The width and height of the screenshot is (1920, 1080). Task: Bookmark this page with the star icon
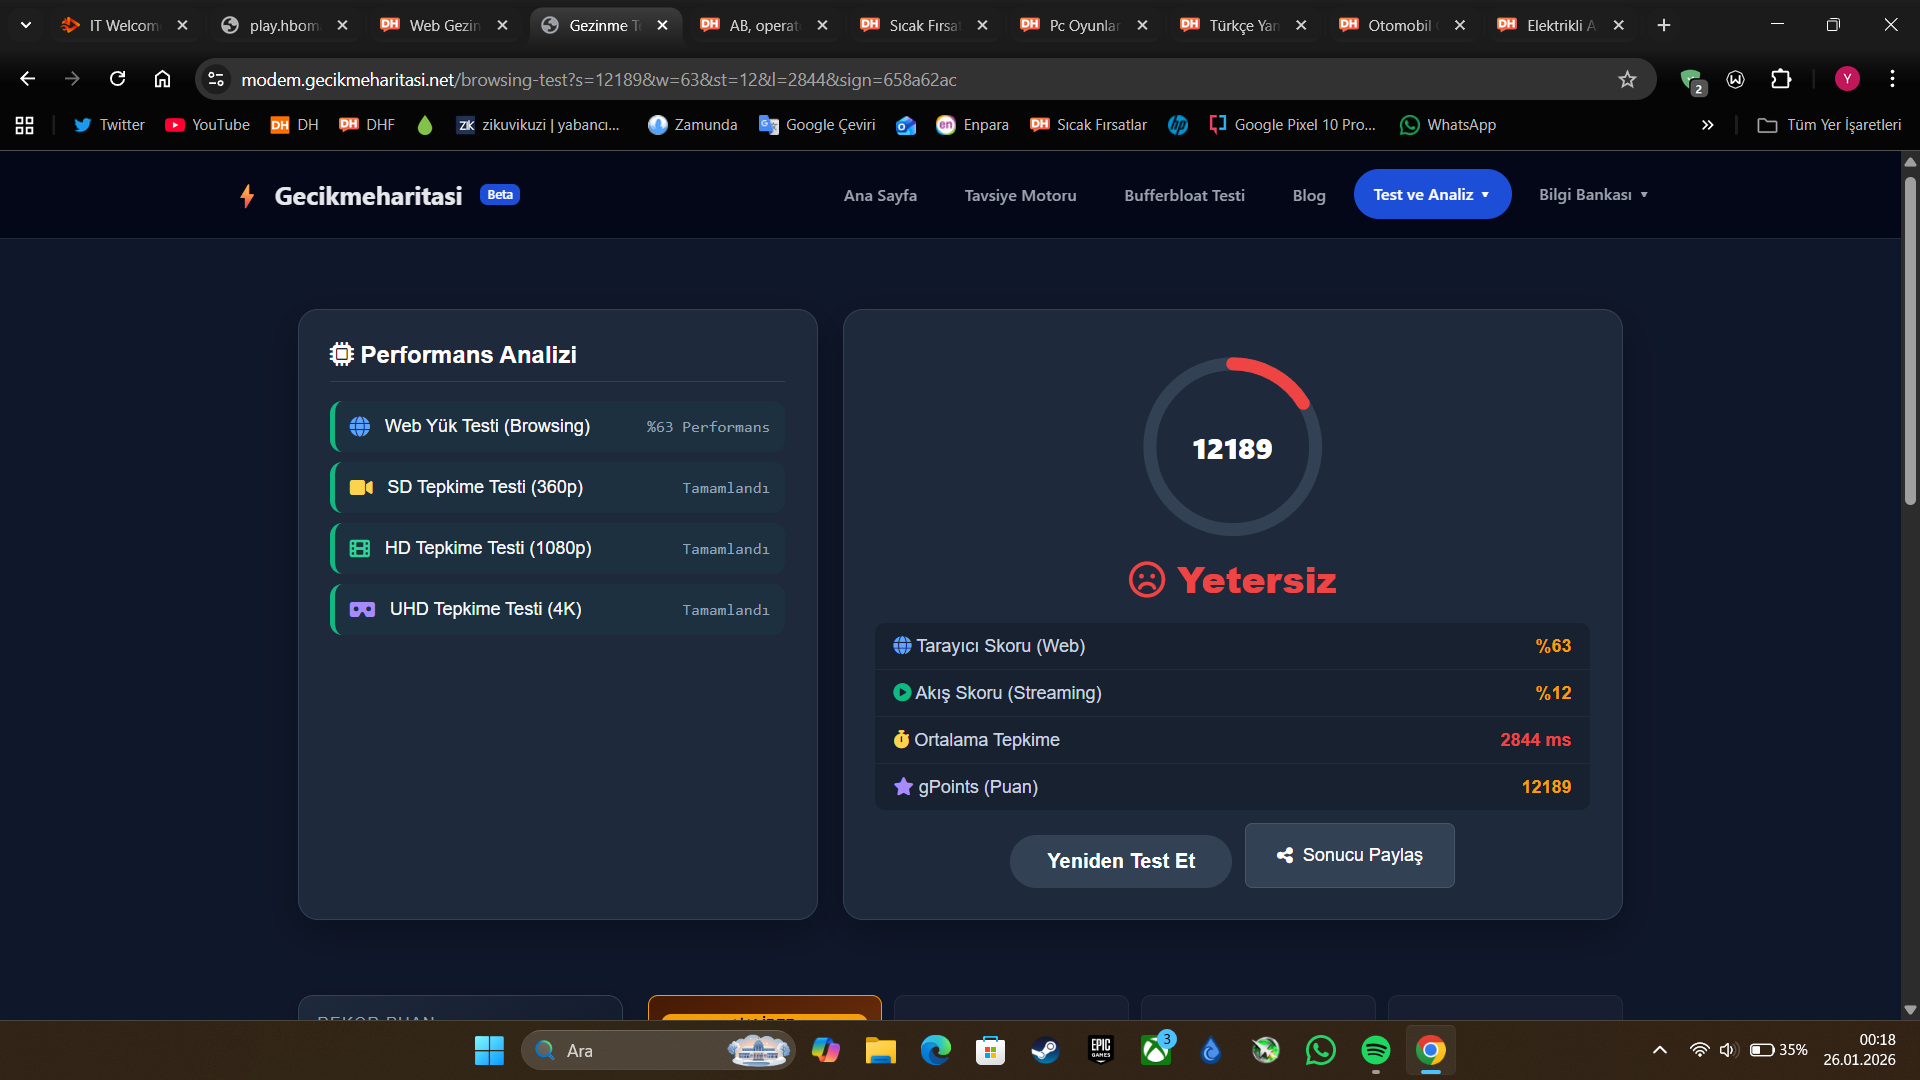[1627, 80]
